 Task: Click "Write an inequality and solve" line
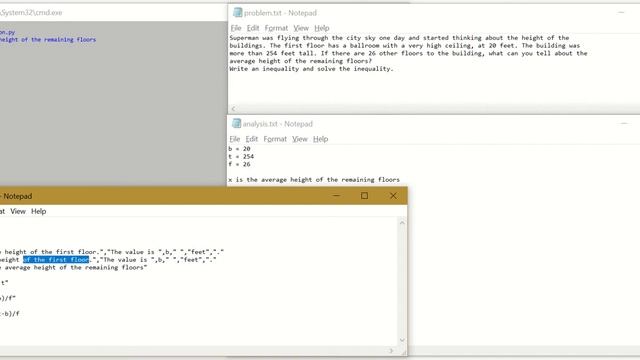click(311, 69)
